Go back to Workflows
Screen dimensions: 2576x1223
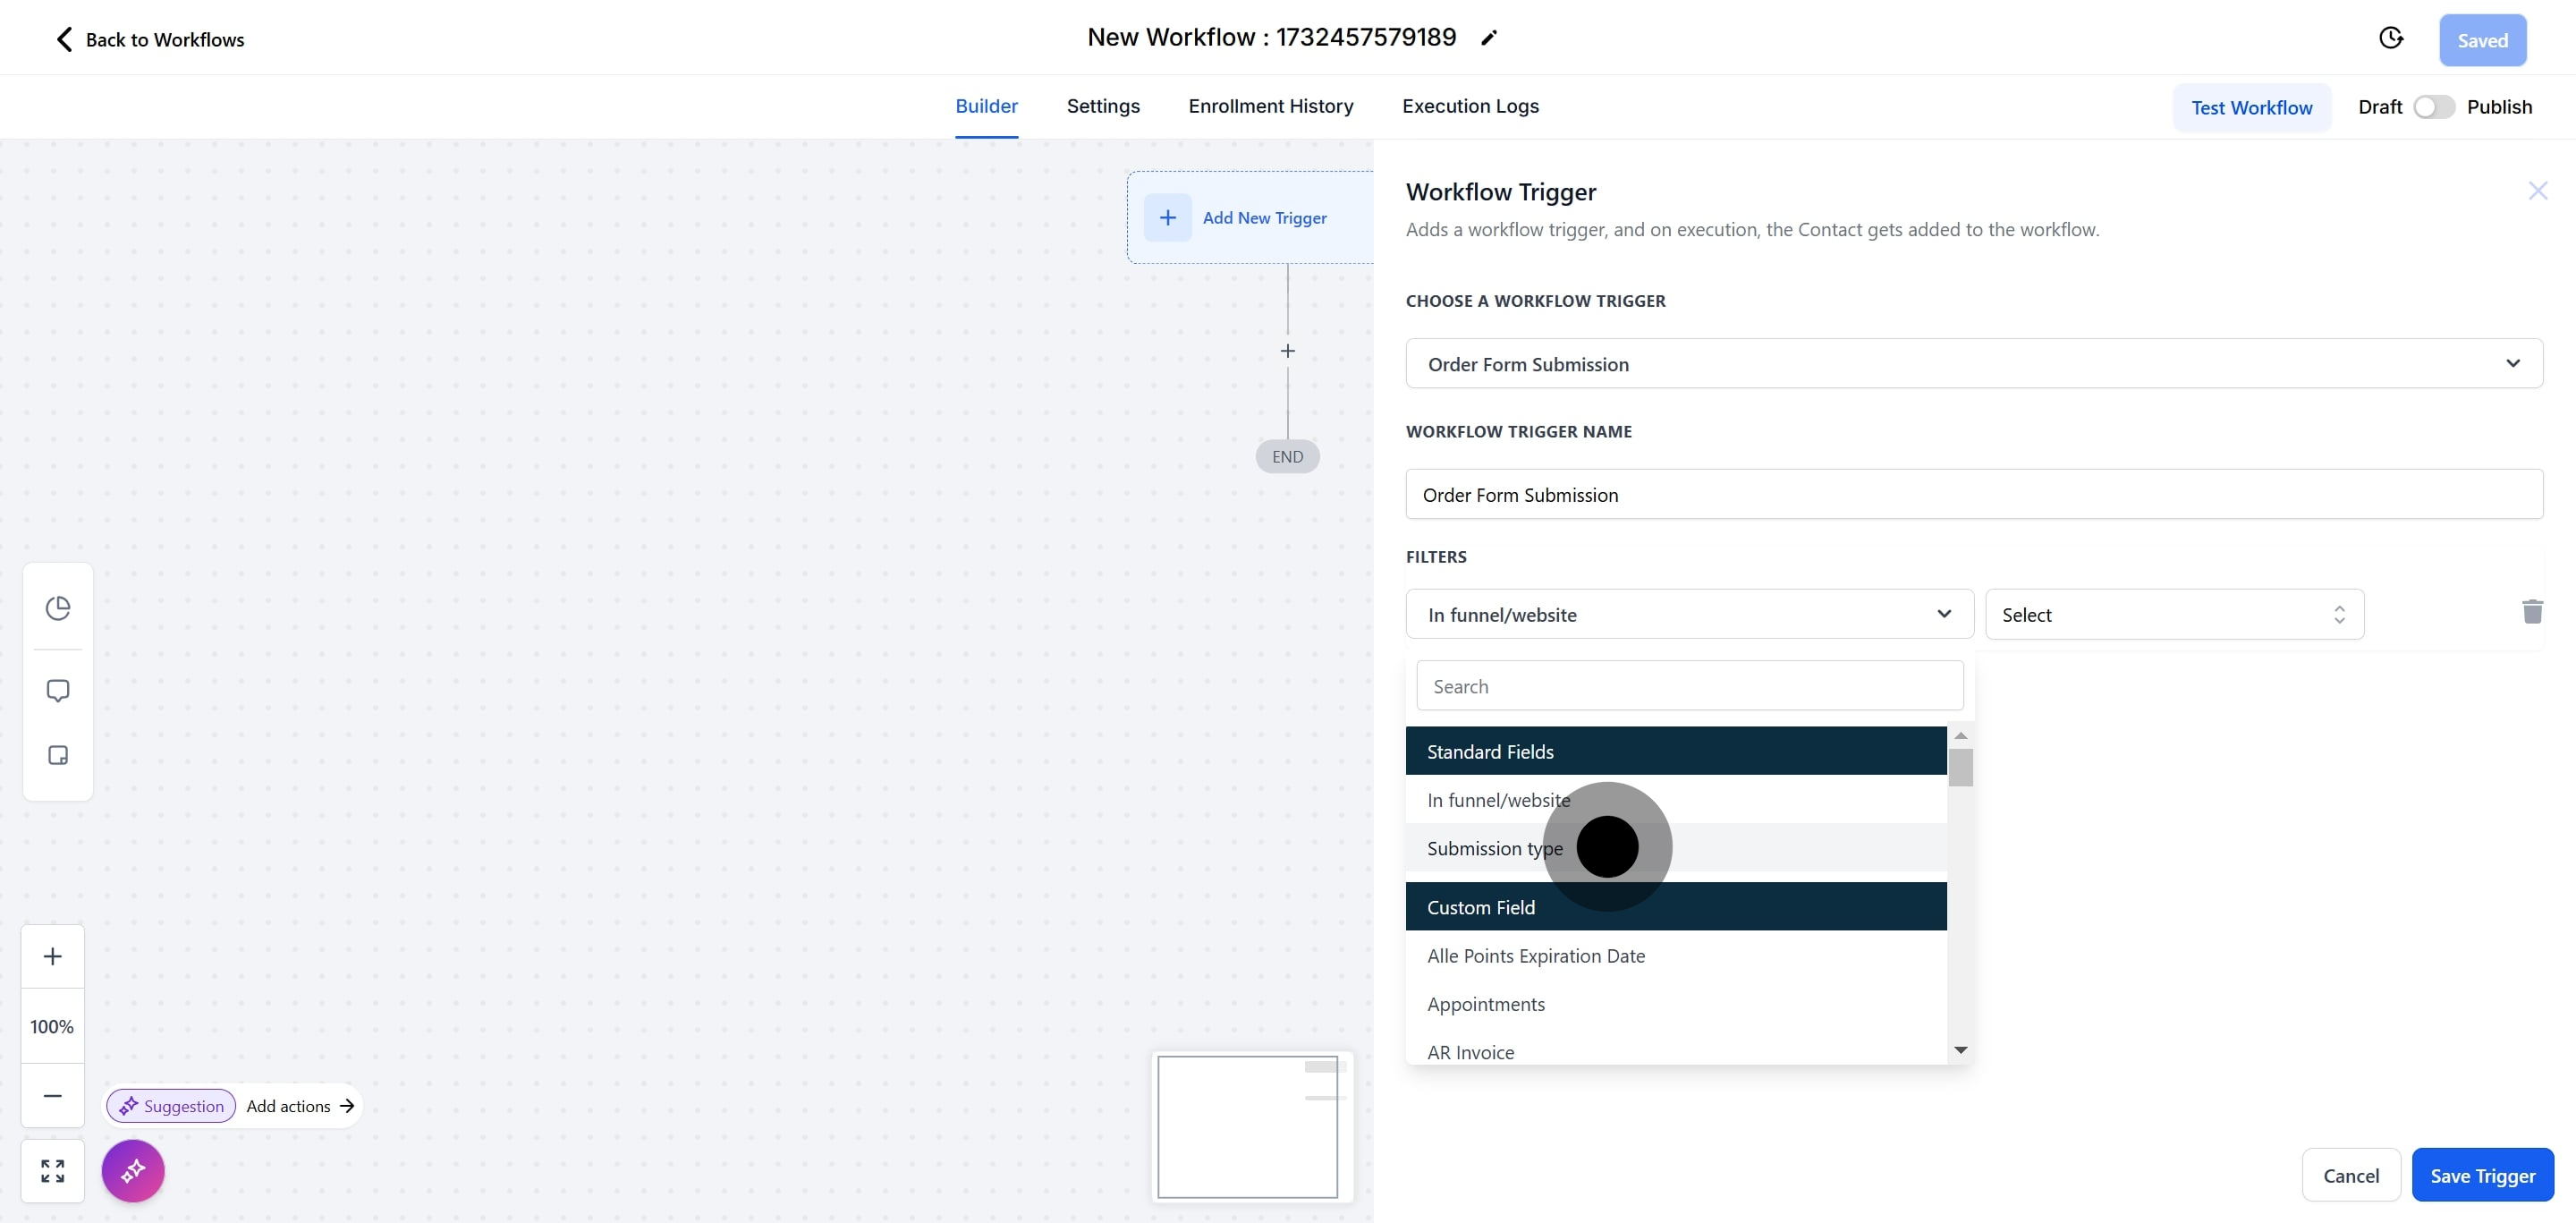(150, 40)
